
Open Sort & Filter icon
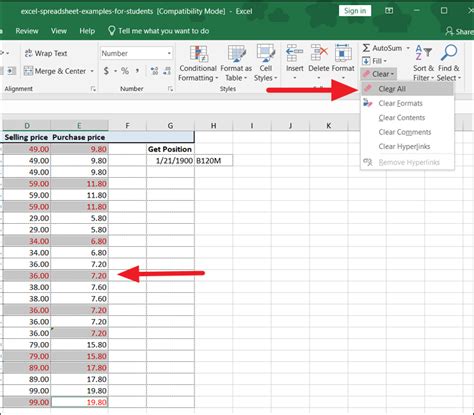(423, 53)
